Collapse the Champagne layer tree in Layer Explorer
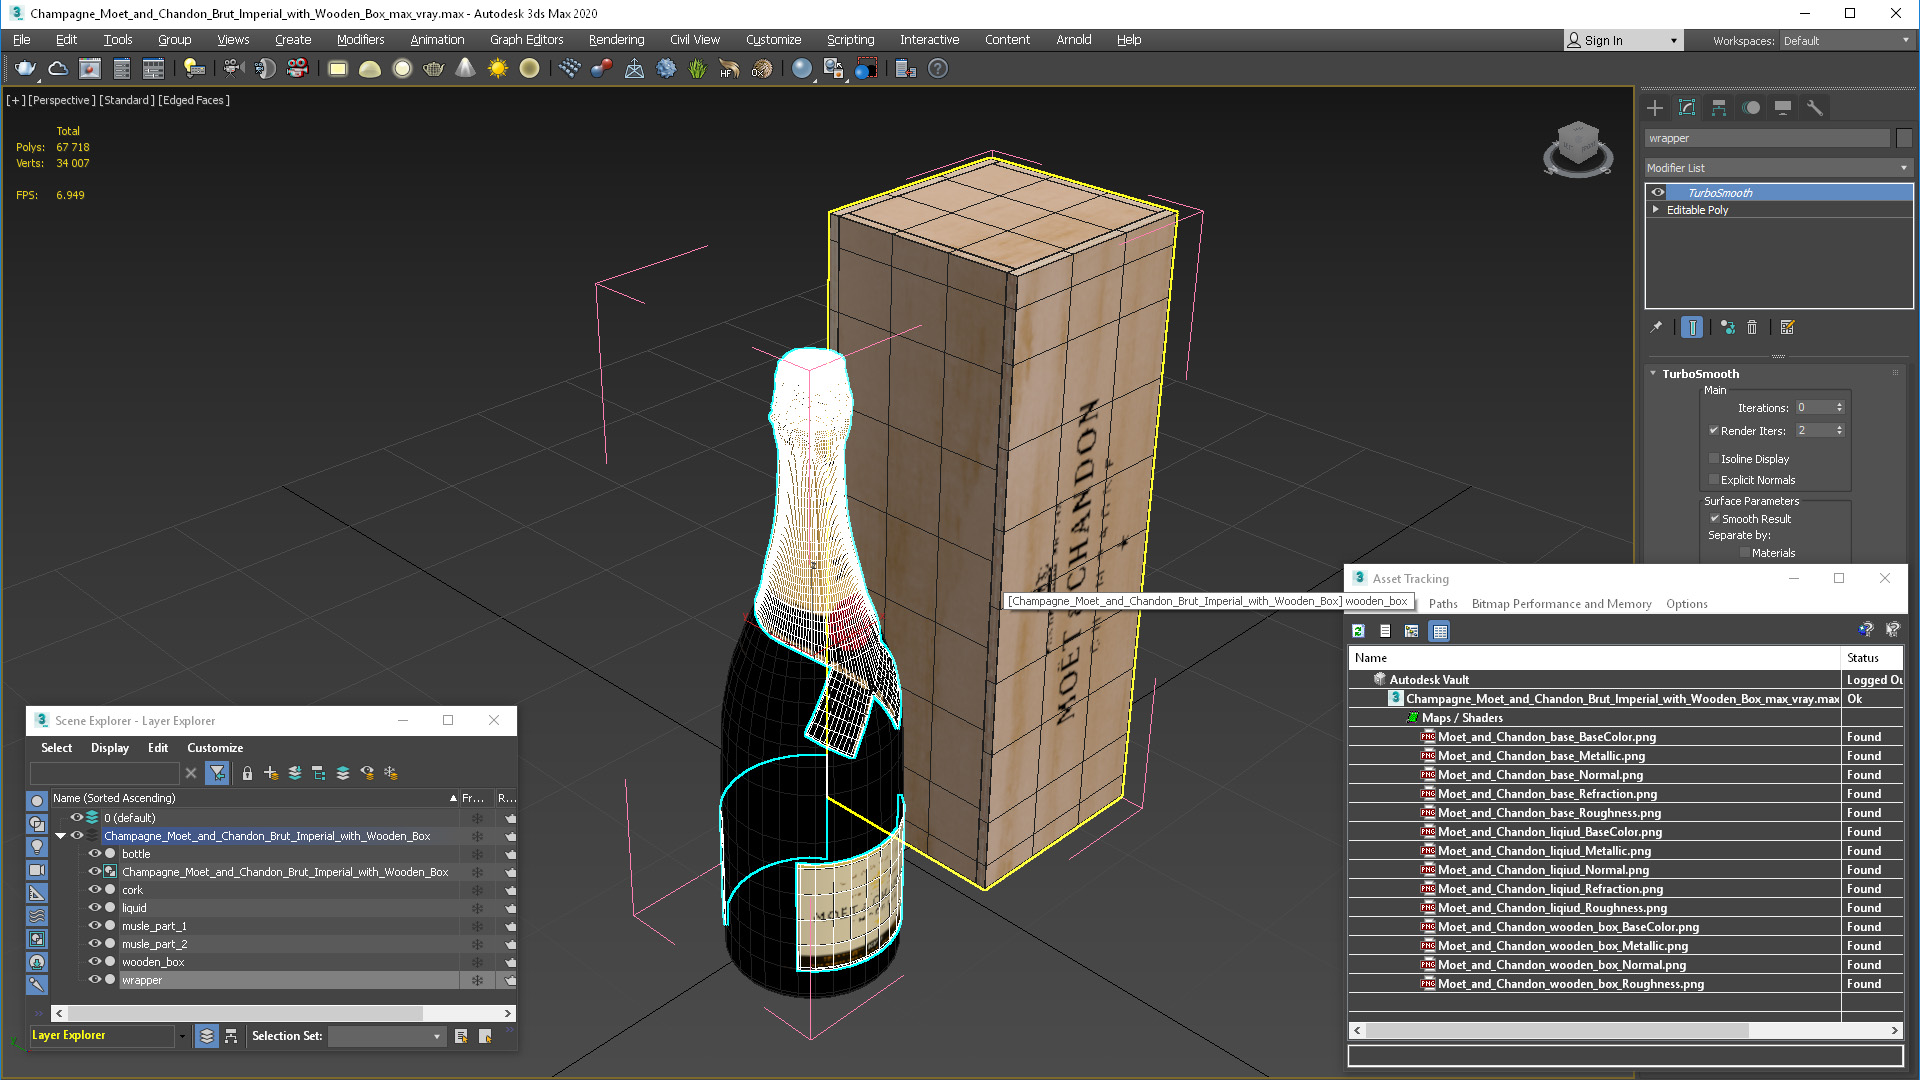1920x1080 pixels. [60, 836]
